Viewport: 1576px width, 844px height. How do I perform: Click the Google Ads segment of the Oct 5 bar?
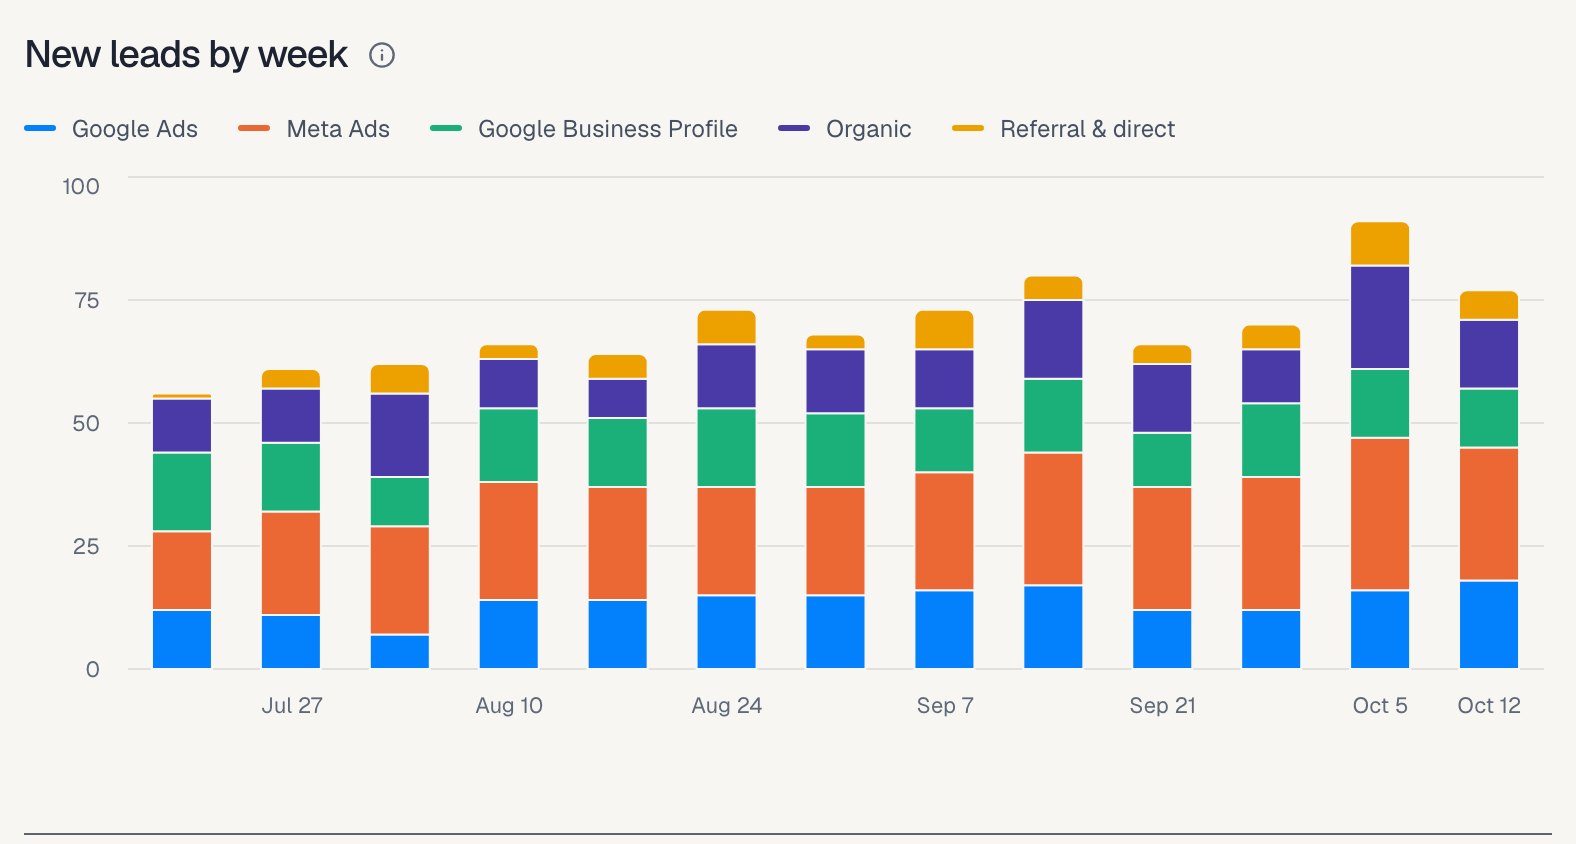pyautogui.click(x=1380, y=629)
